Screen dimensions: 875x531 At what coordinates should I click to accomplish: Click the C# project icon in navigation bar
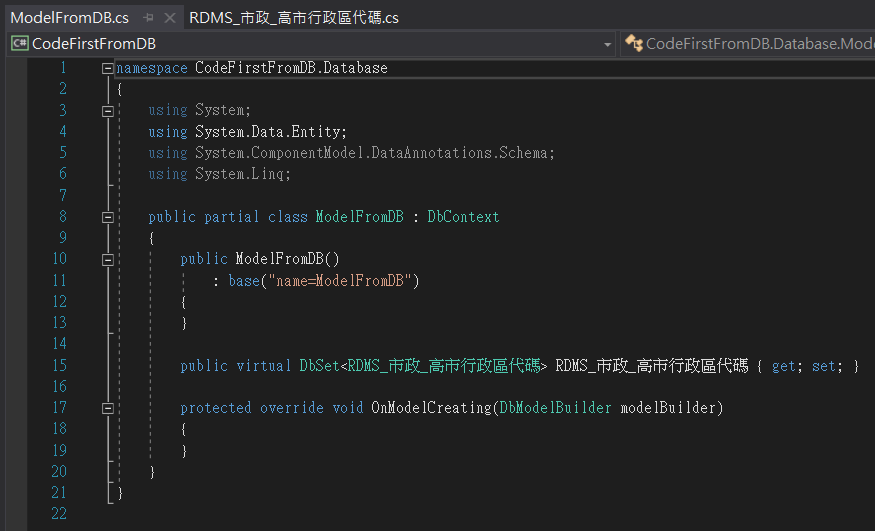click(19, 44)
